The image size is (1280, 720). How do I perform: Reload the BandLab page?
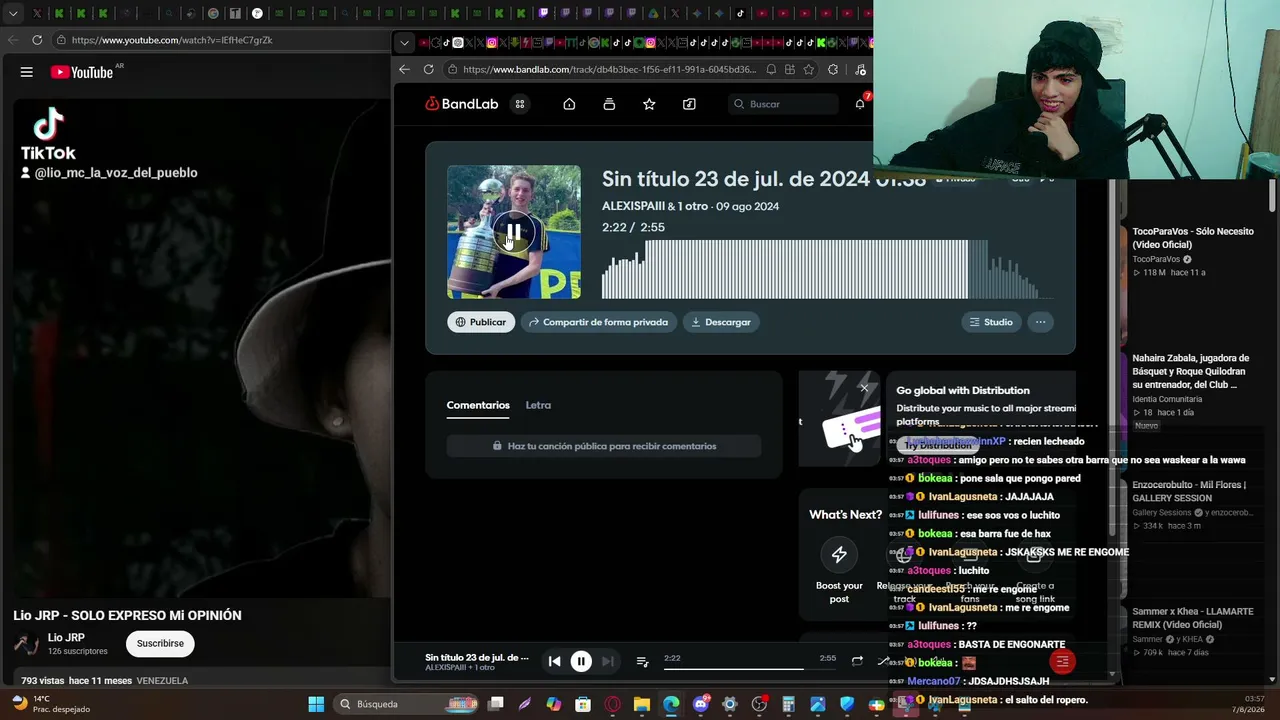coord(429,69)
